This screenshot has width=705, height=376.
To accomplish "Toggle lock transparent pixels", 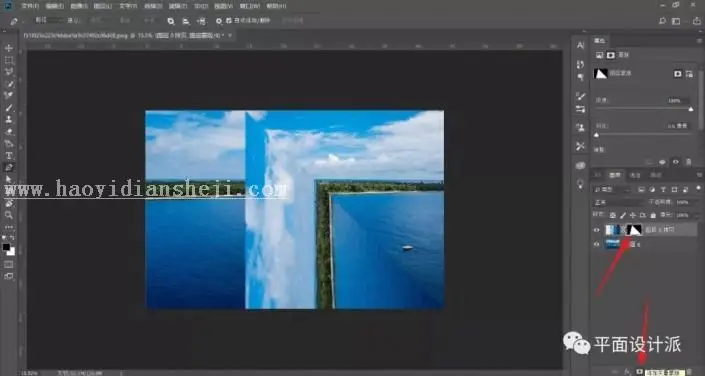I will point(612,215).
